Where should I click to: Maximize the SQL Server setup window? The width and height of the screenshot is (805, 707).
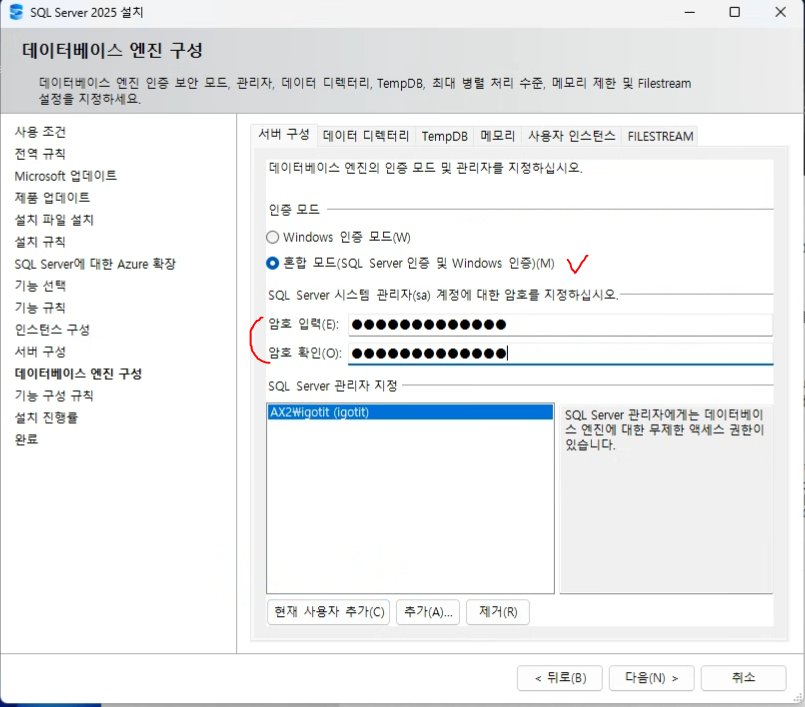[735, 12]
